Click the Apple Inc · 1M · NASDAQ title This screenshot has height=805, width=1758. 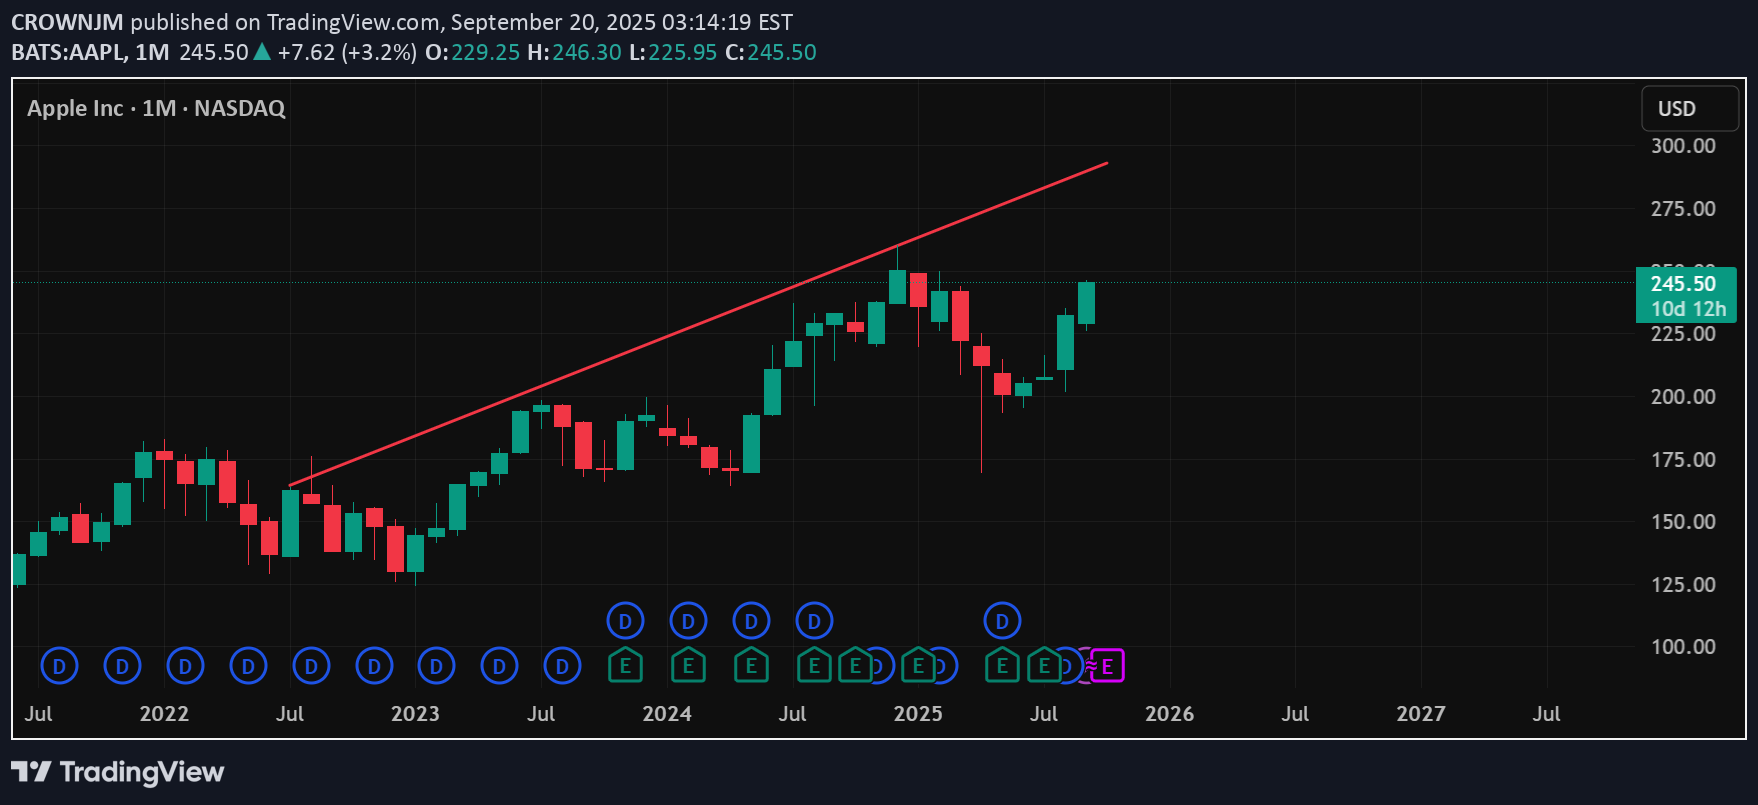(156, 108)
